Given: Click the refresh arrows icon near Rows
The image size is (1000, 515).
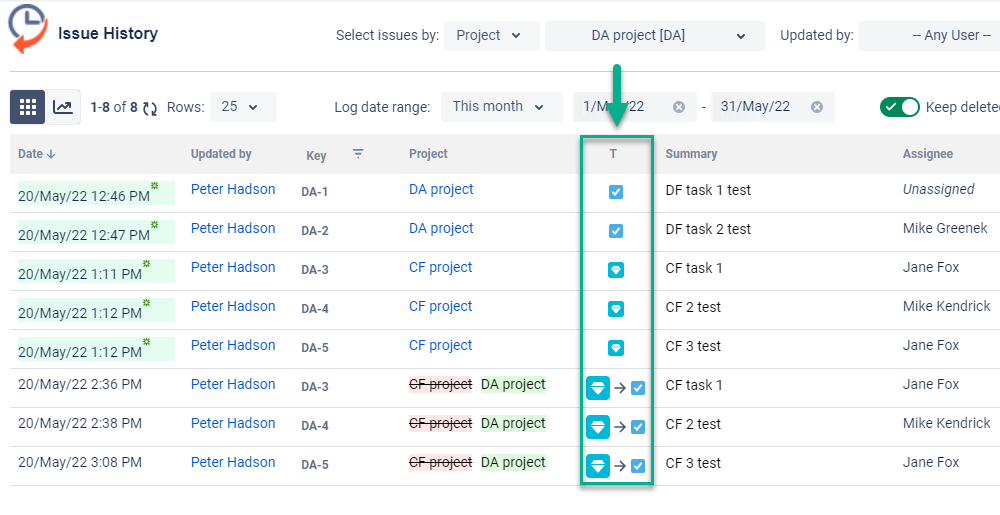Looking at the screenshot, I should pyautogui.click(x=150, y=108).
